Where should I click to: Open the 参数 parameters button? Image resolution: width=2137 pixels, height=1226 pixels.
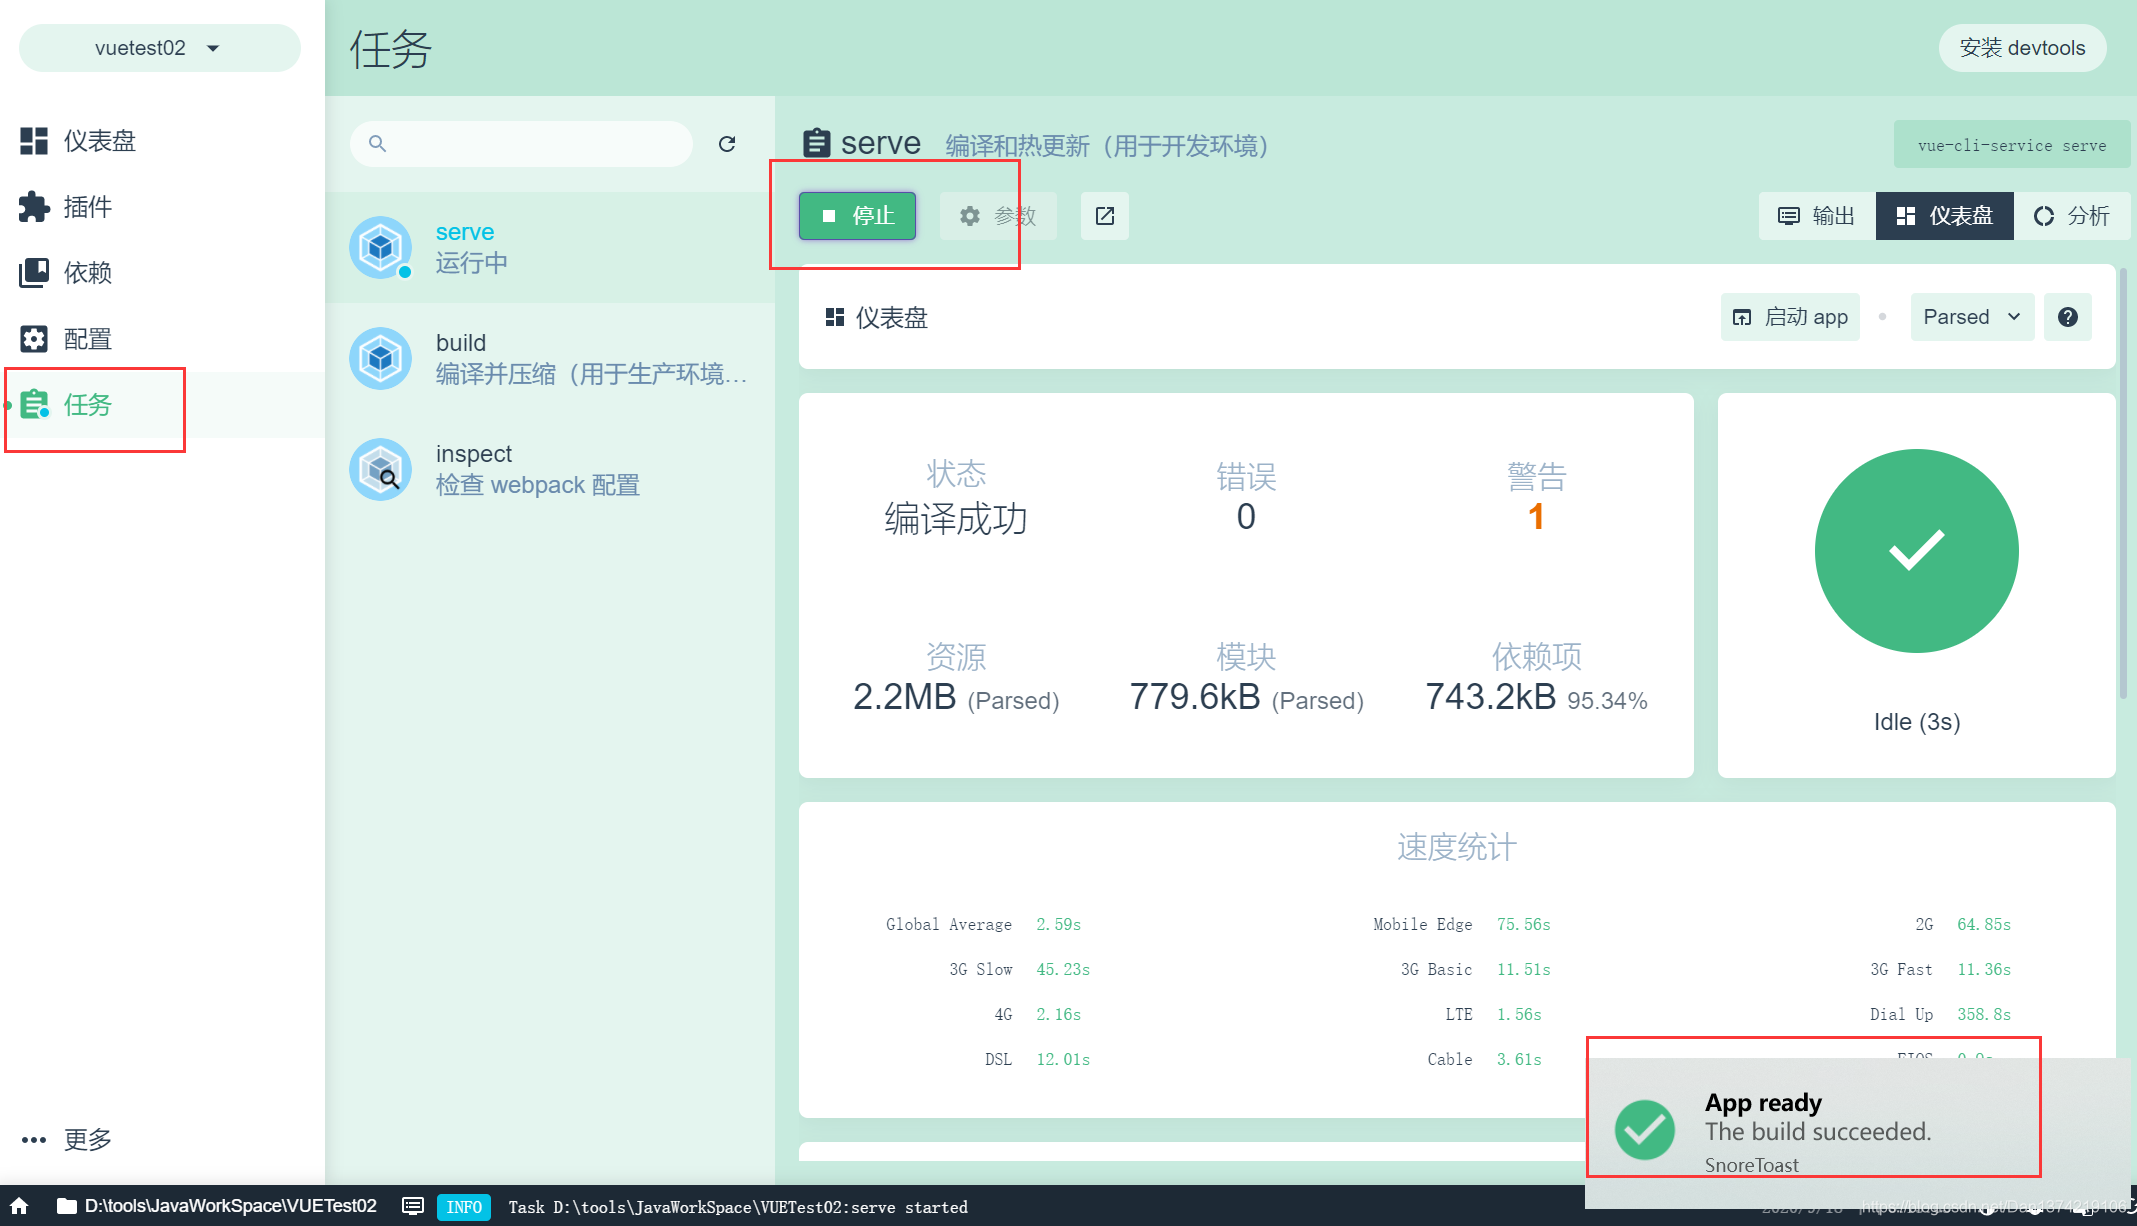point(998,216)
